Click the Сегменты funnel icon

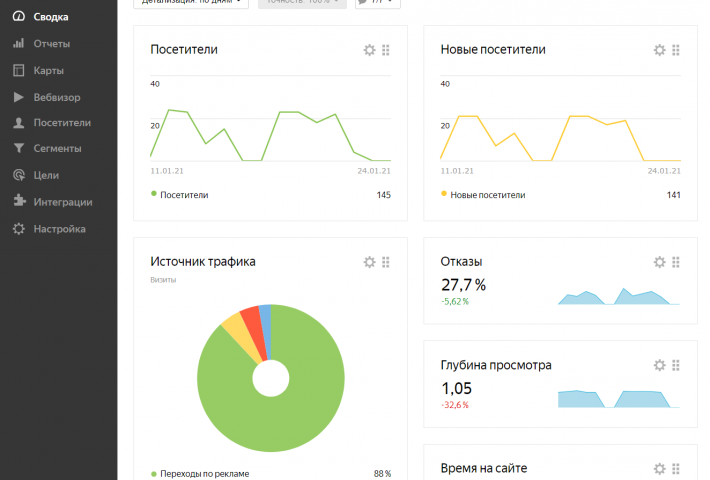[x=19, y=148]
